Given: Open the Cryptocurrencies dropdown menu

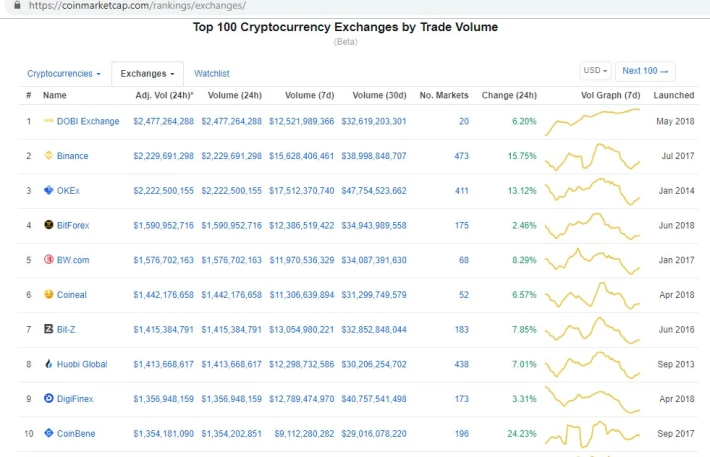Looking at the screenshot, I should click(x=63, y=73).
